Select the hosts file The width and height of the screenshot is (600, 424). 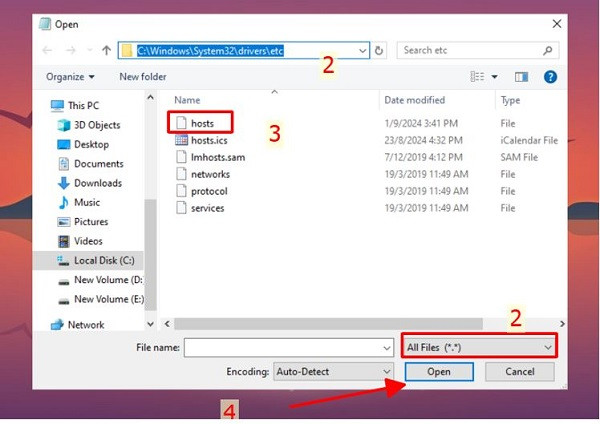(x=200, y=123)
